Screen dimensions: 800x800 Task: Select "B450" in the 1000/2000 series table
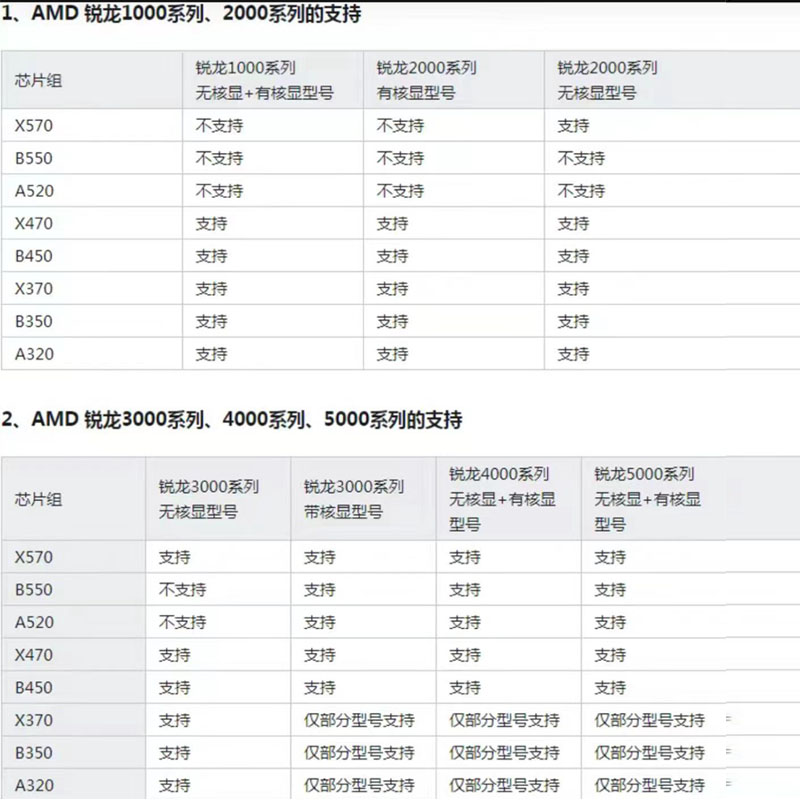(34, 256)
